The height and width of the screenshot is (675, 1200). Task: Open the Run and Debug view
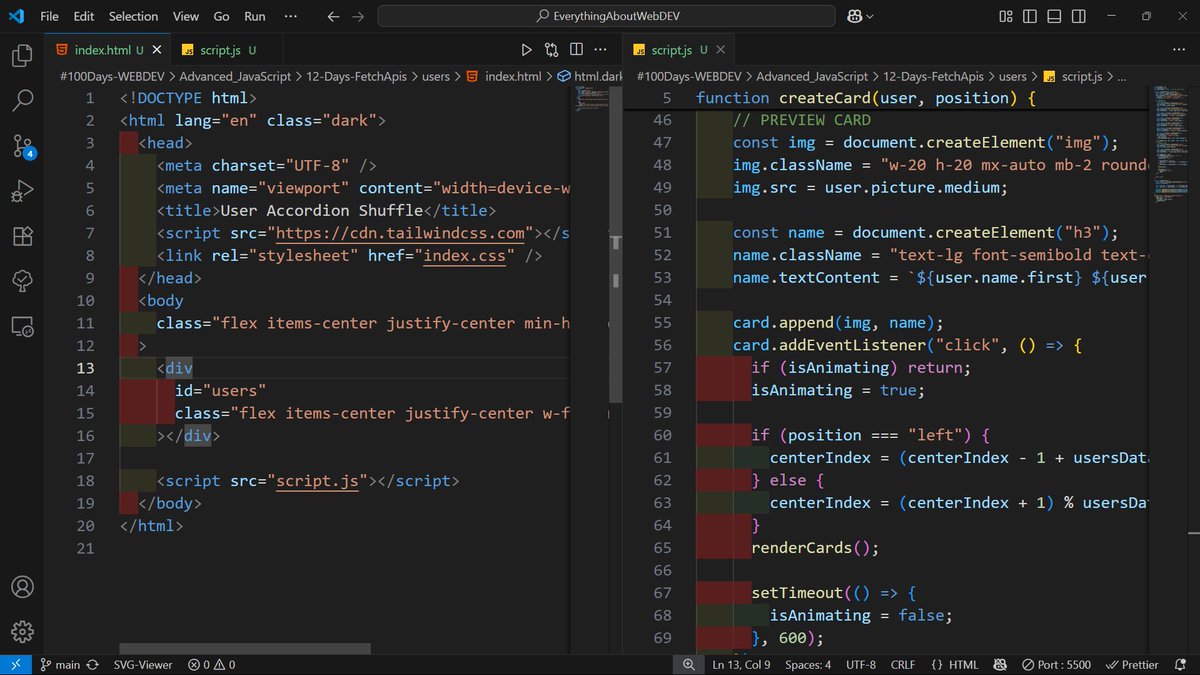point(22,191)
